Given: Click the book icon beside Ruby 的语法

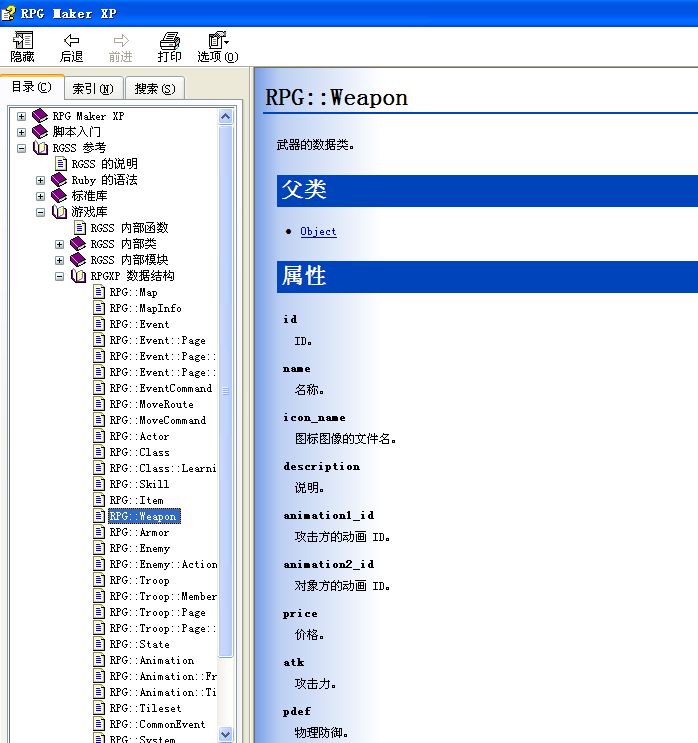Looking at the screenshot, I should 59,180.
